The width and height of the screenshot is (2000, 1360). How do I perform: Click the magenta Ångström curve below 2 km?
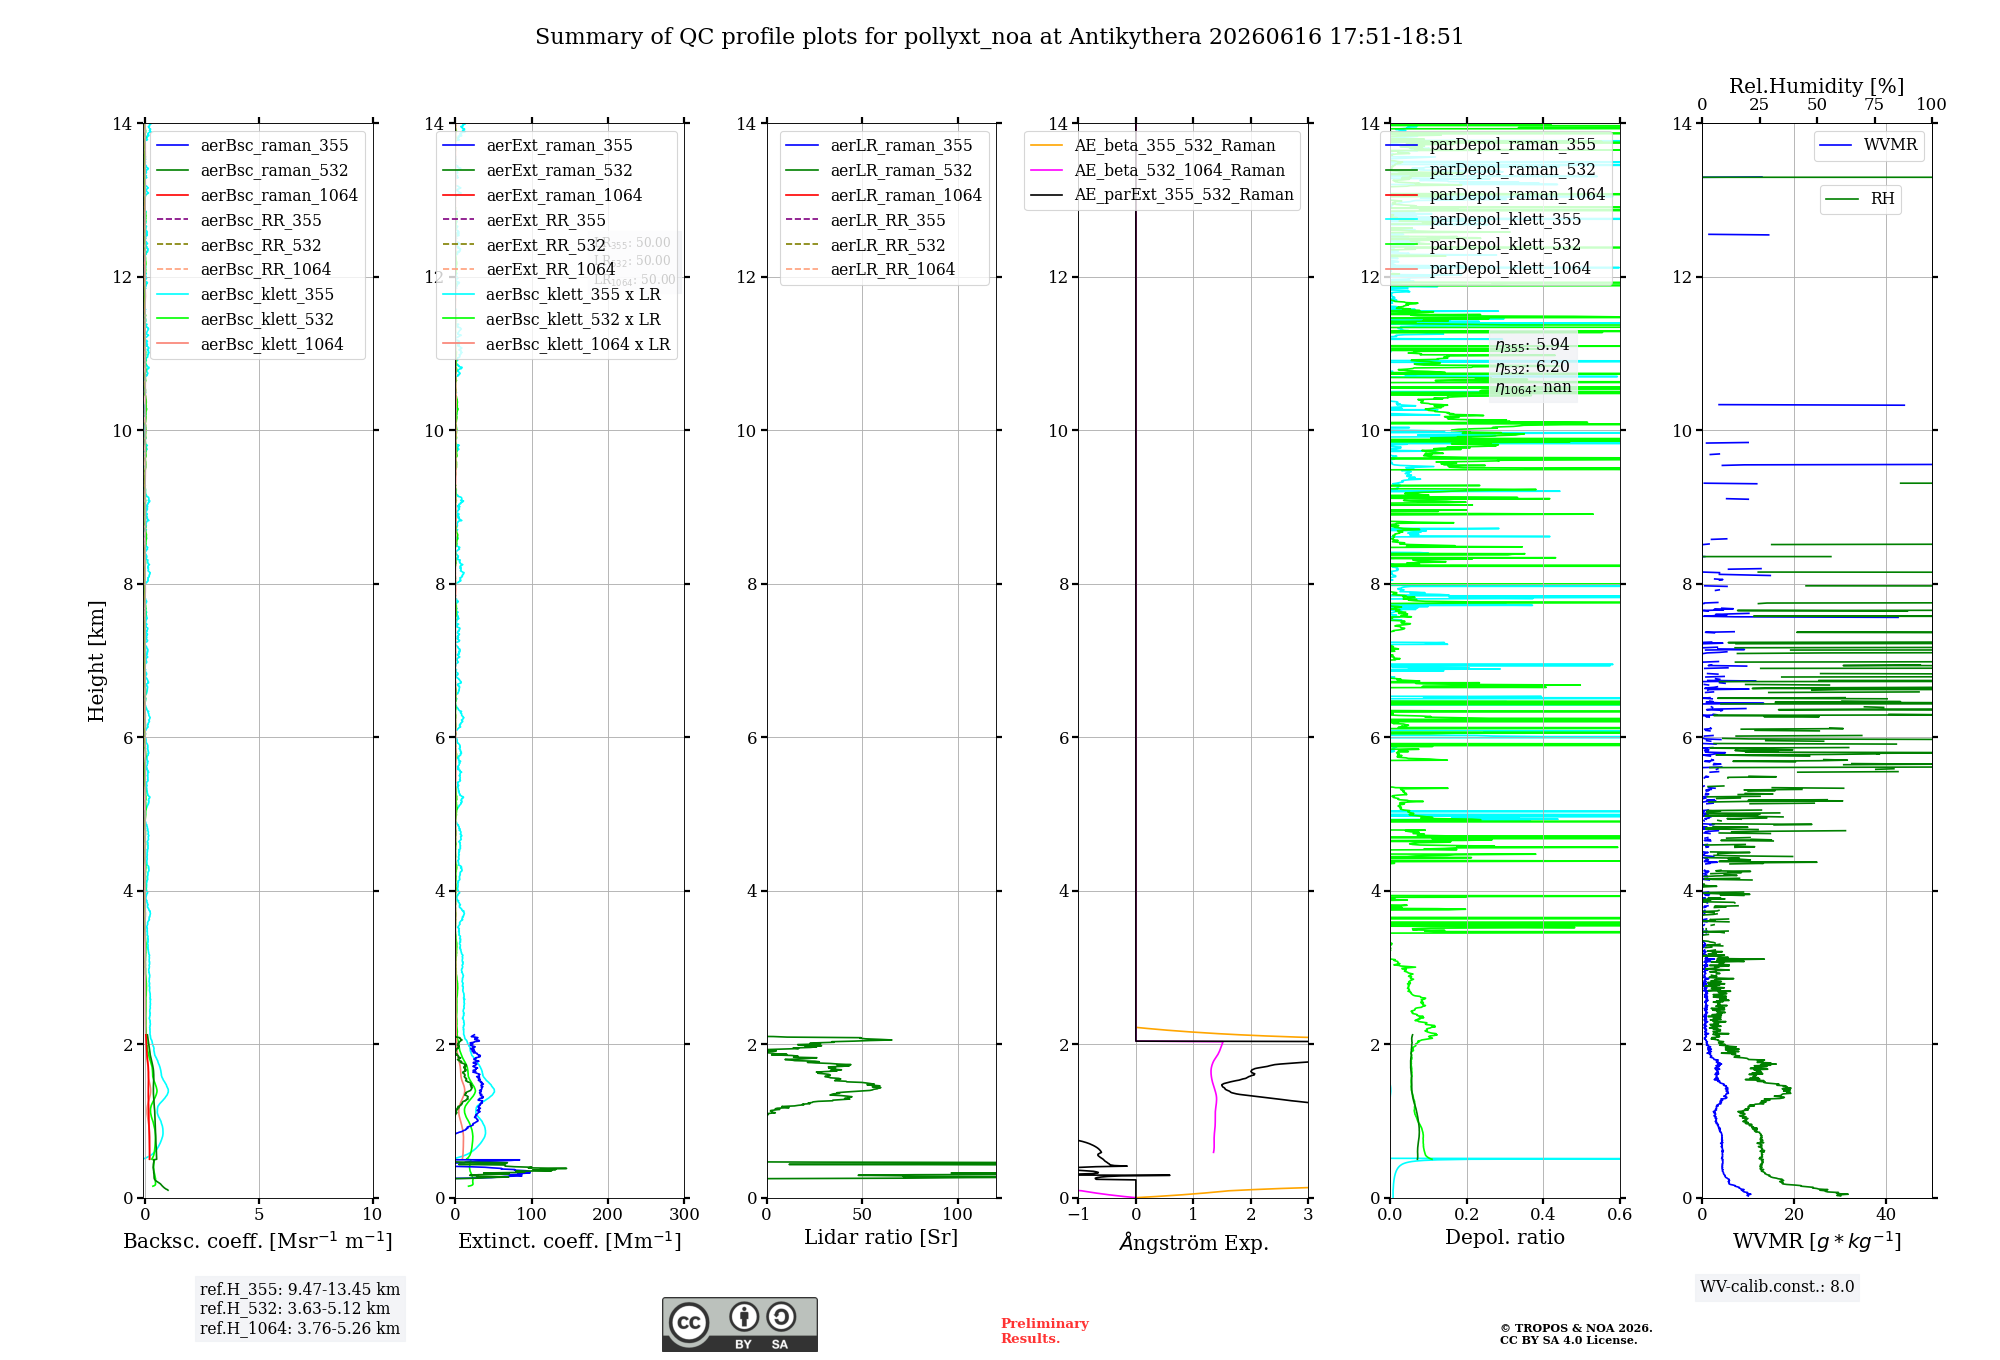click(x=1216, y=1095)
